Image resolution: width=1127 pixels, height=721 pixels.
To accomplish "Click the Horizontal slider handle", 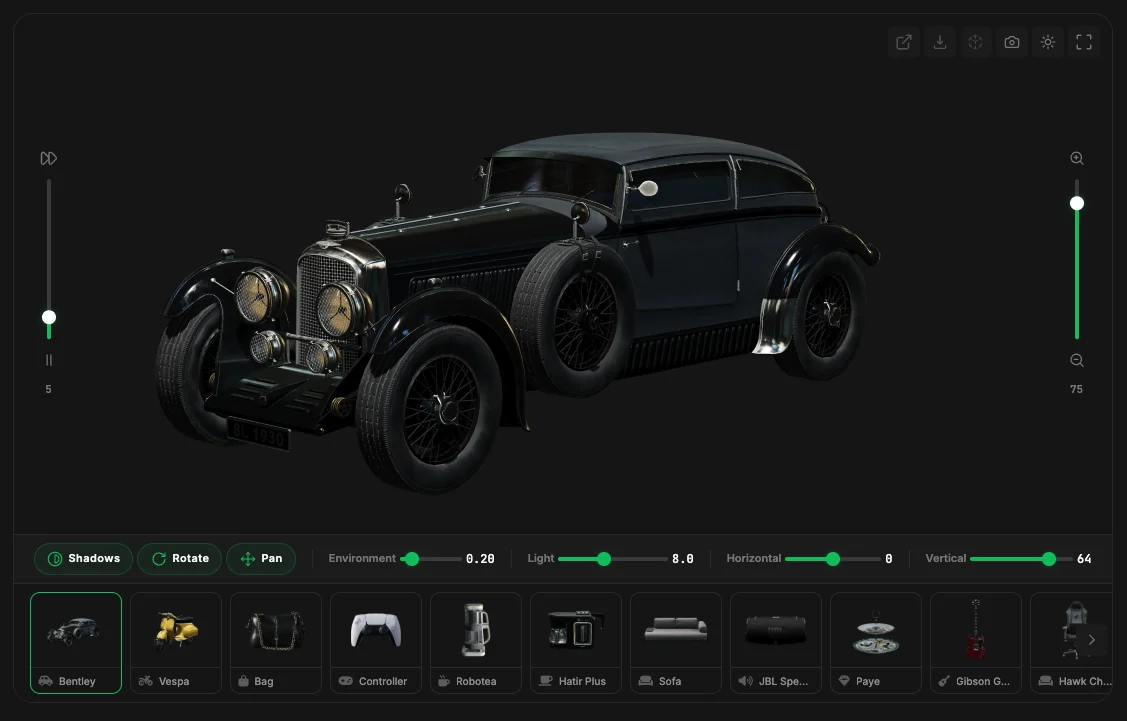I will point(832,559).
